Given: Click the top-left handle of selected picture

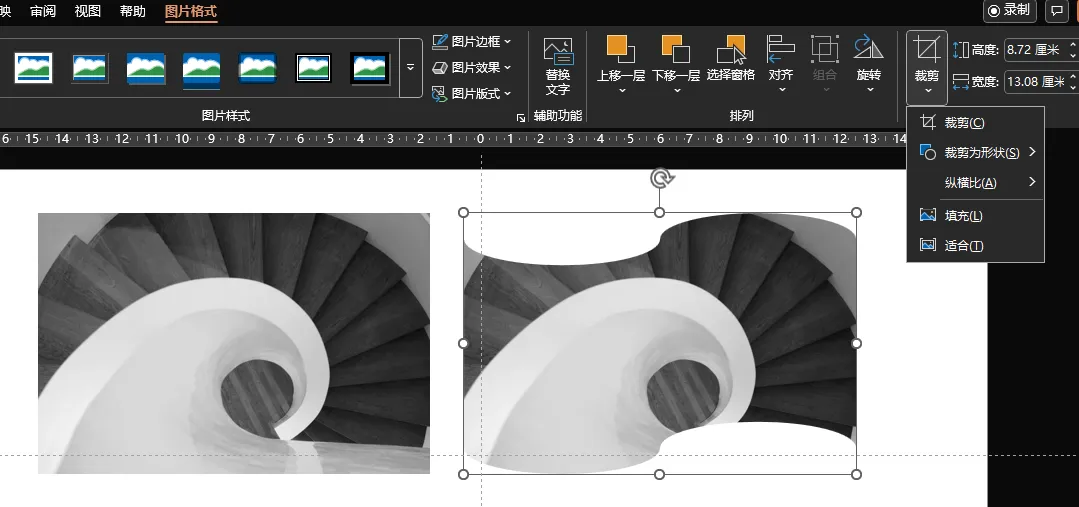Looking at the screenshot, I should click(x=463, y=213).
